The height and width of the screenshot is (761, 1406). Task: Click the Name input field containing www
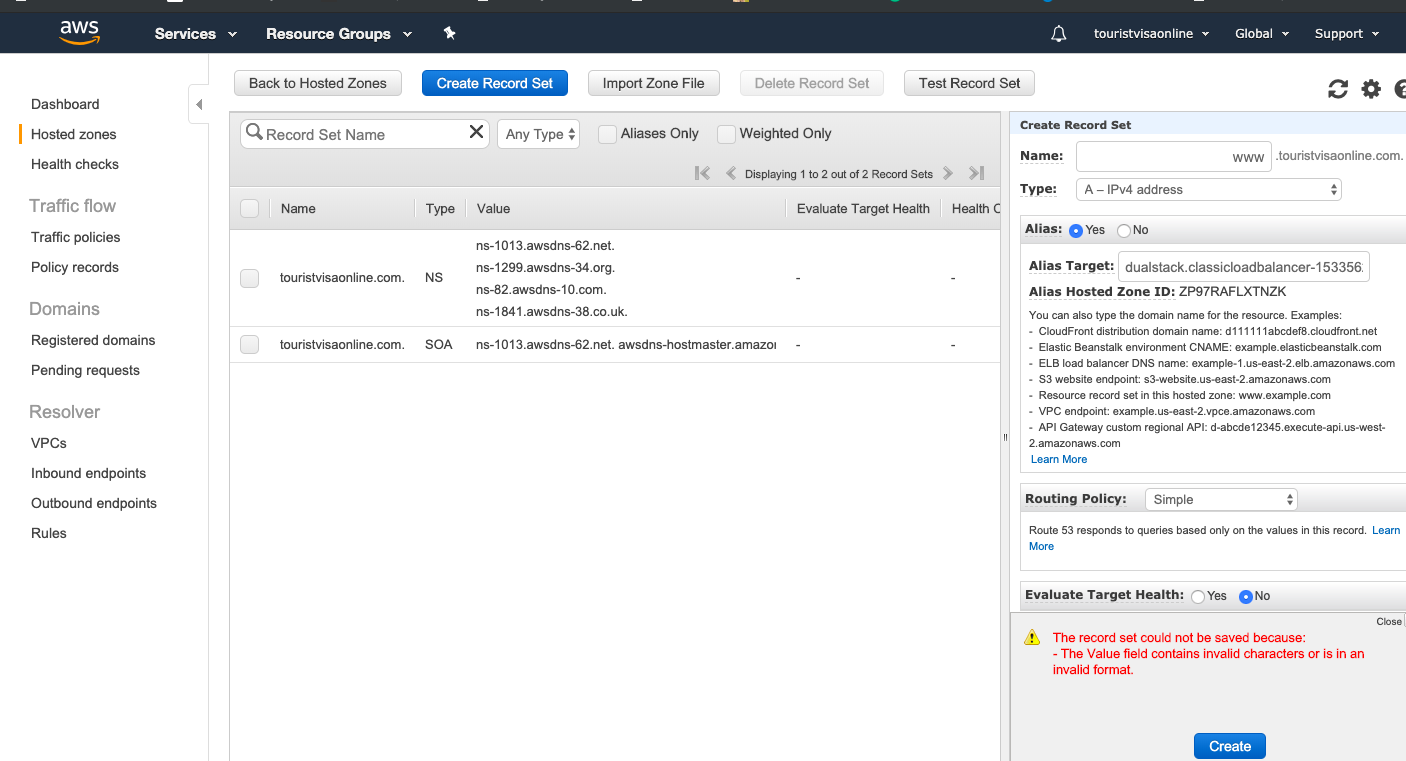click(1174, 156)
